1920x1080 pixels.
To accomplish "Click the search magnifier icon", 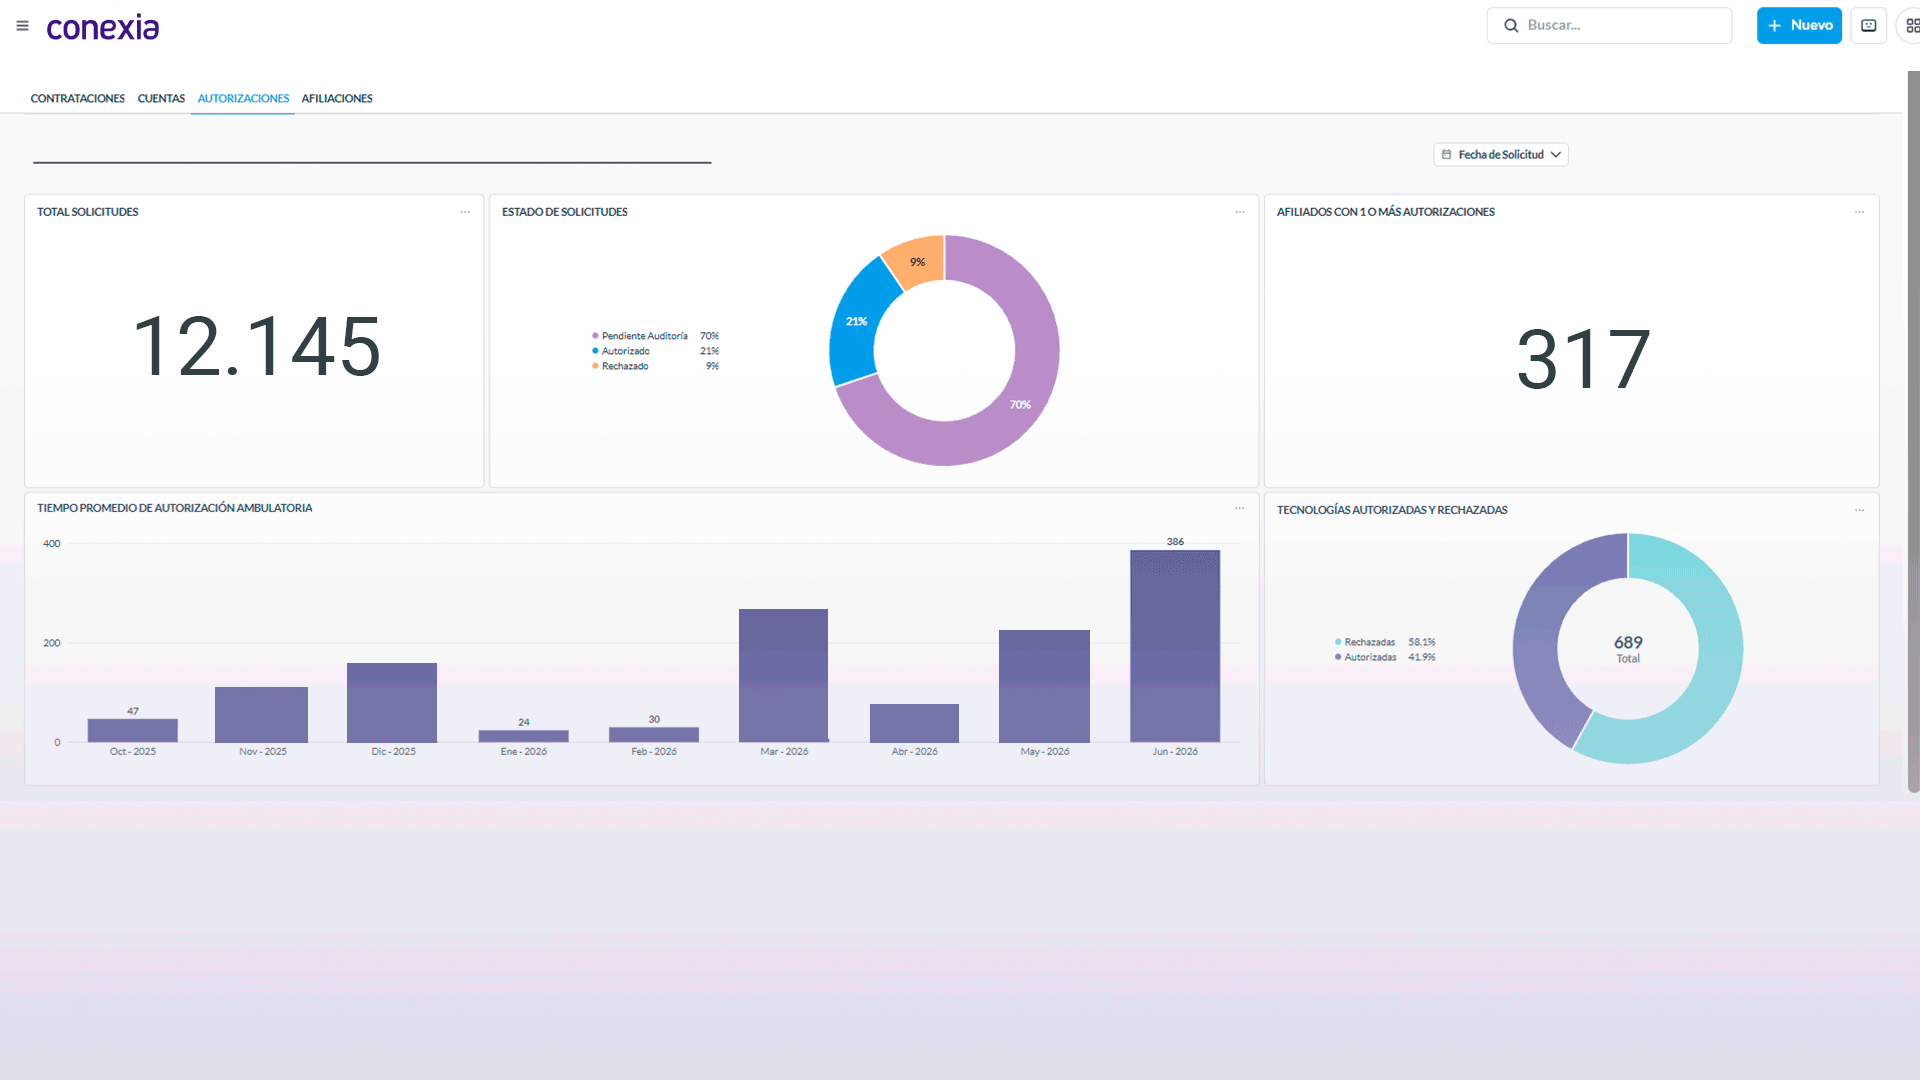I will pyautogui.click(x=1511, y=26).
